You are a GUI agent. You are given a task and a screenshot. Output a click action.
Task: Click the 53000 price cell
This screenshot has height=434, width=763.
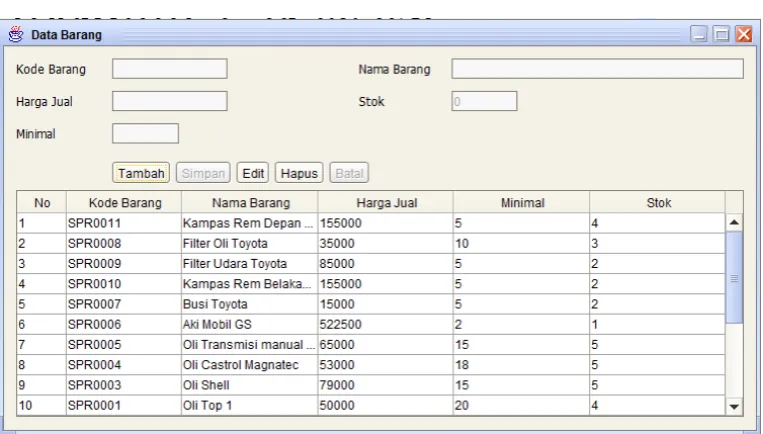386,365
